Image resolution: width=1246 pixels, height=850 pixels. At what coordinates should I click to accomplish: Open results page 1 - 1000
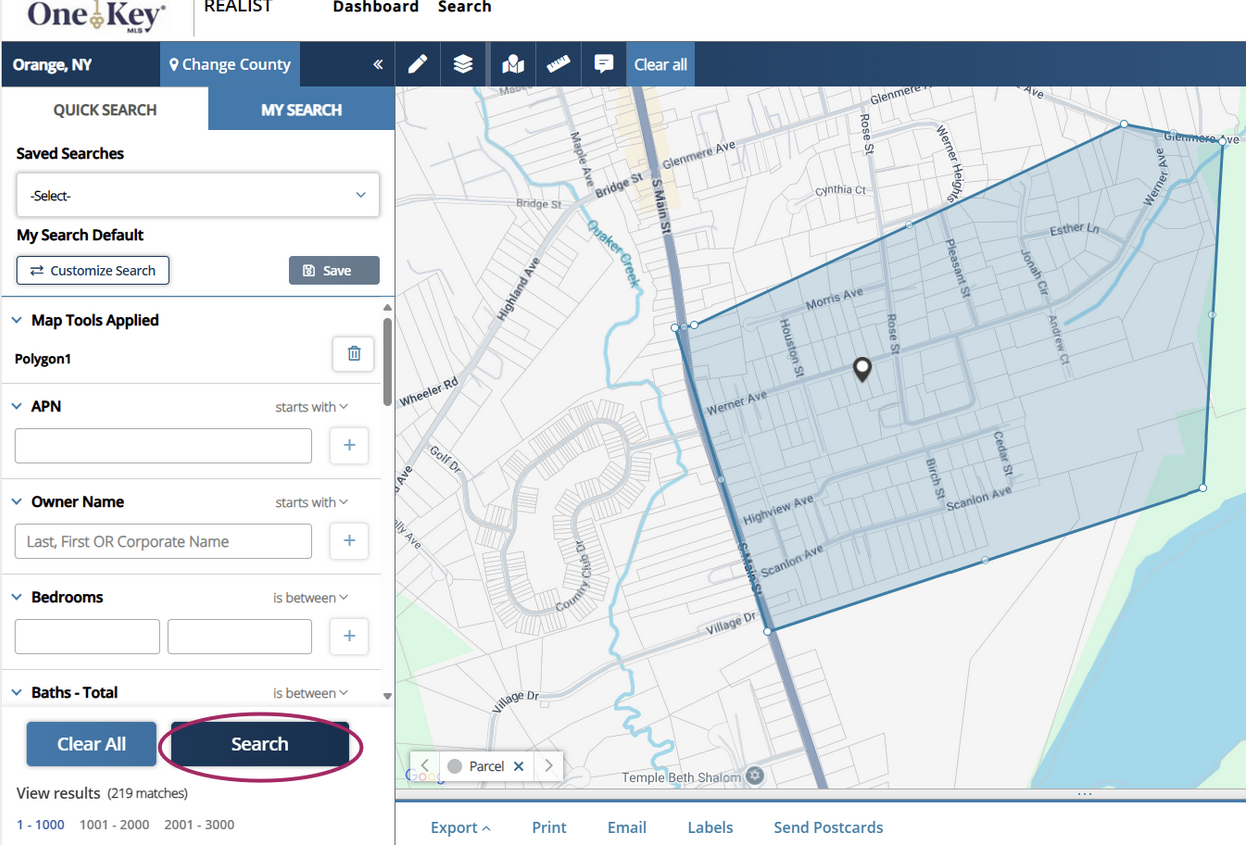[x=41, y=825]
